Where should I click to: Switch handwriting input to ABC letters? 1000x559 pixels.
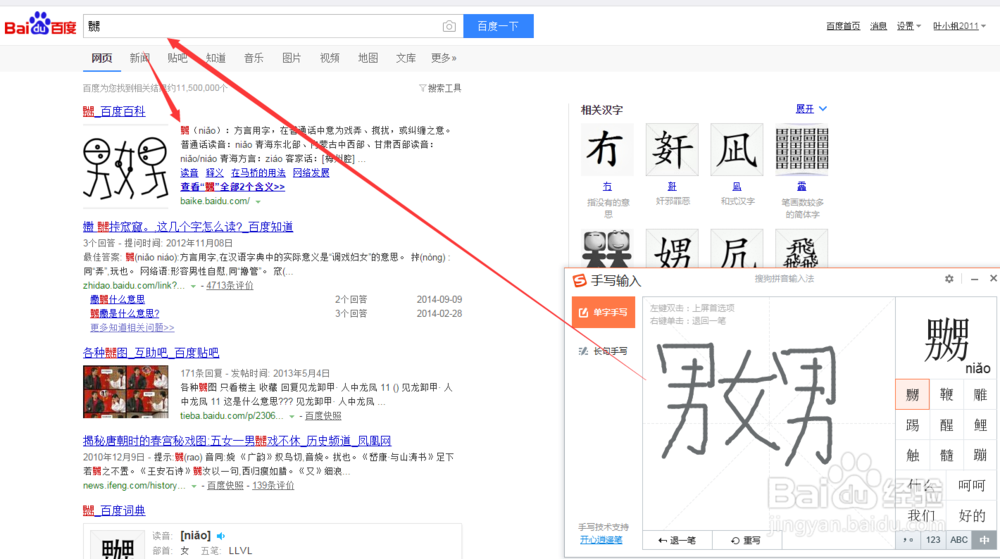pos(959,540)
